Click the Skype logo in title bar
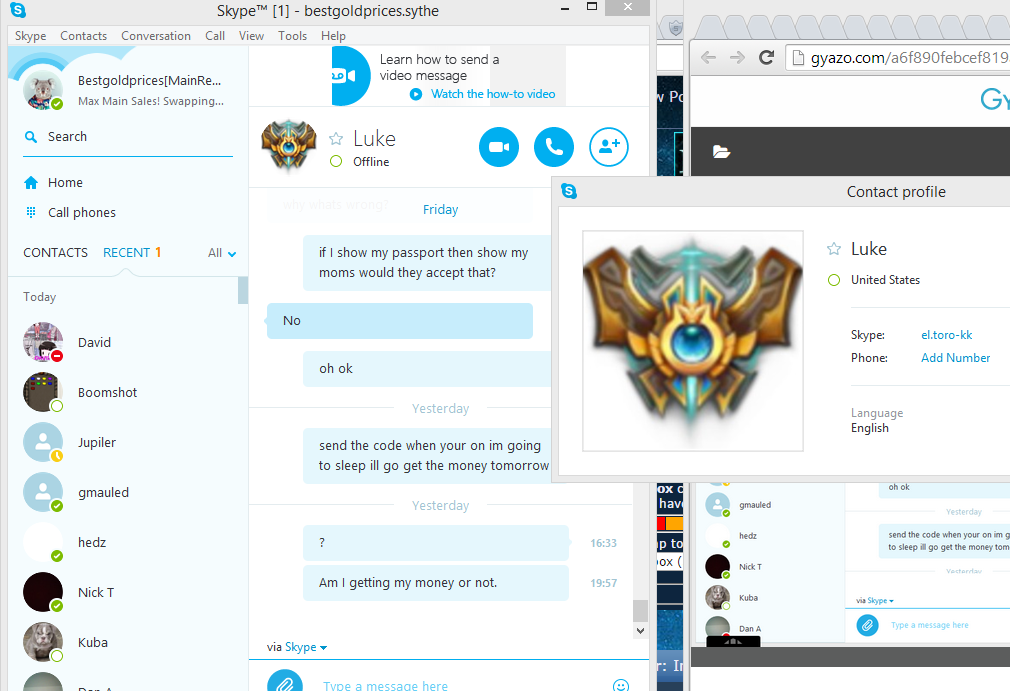Screen dimensions: 1010x691 click(x=18, y=10)
